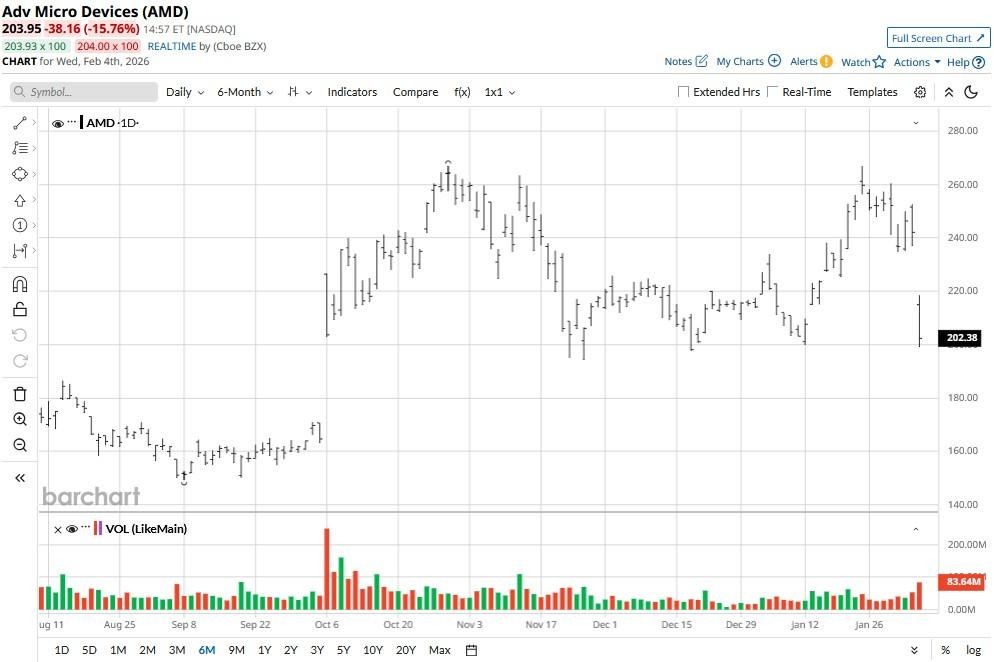Open VOL indicator more options dots
The width and height of the screenshot is (994, 662).
point(86,527)
